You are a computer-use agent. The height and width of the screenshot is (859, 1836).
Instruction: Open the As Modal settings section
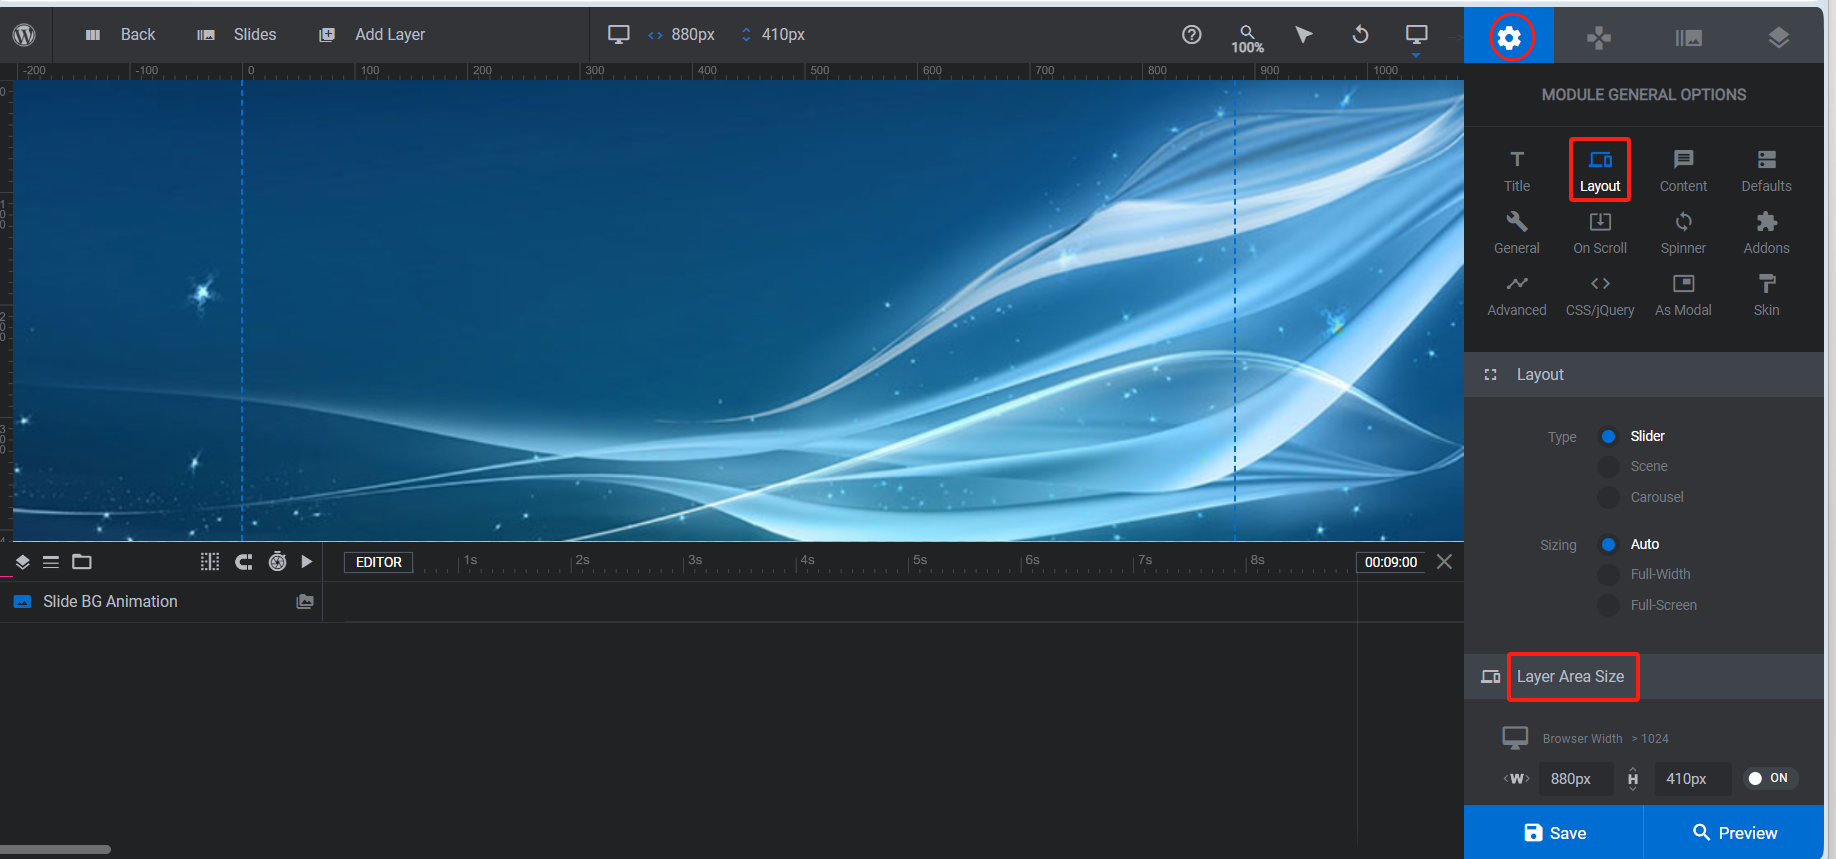(x=1683, y=295)
